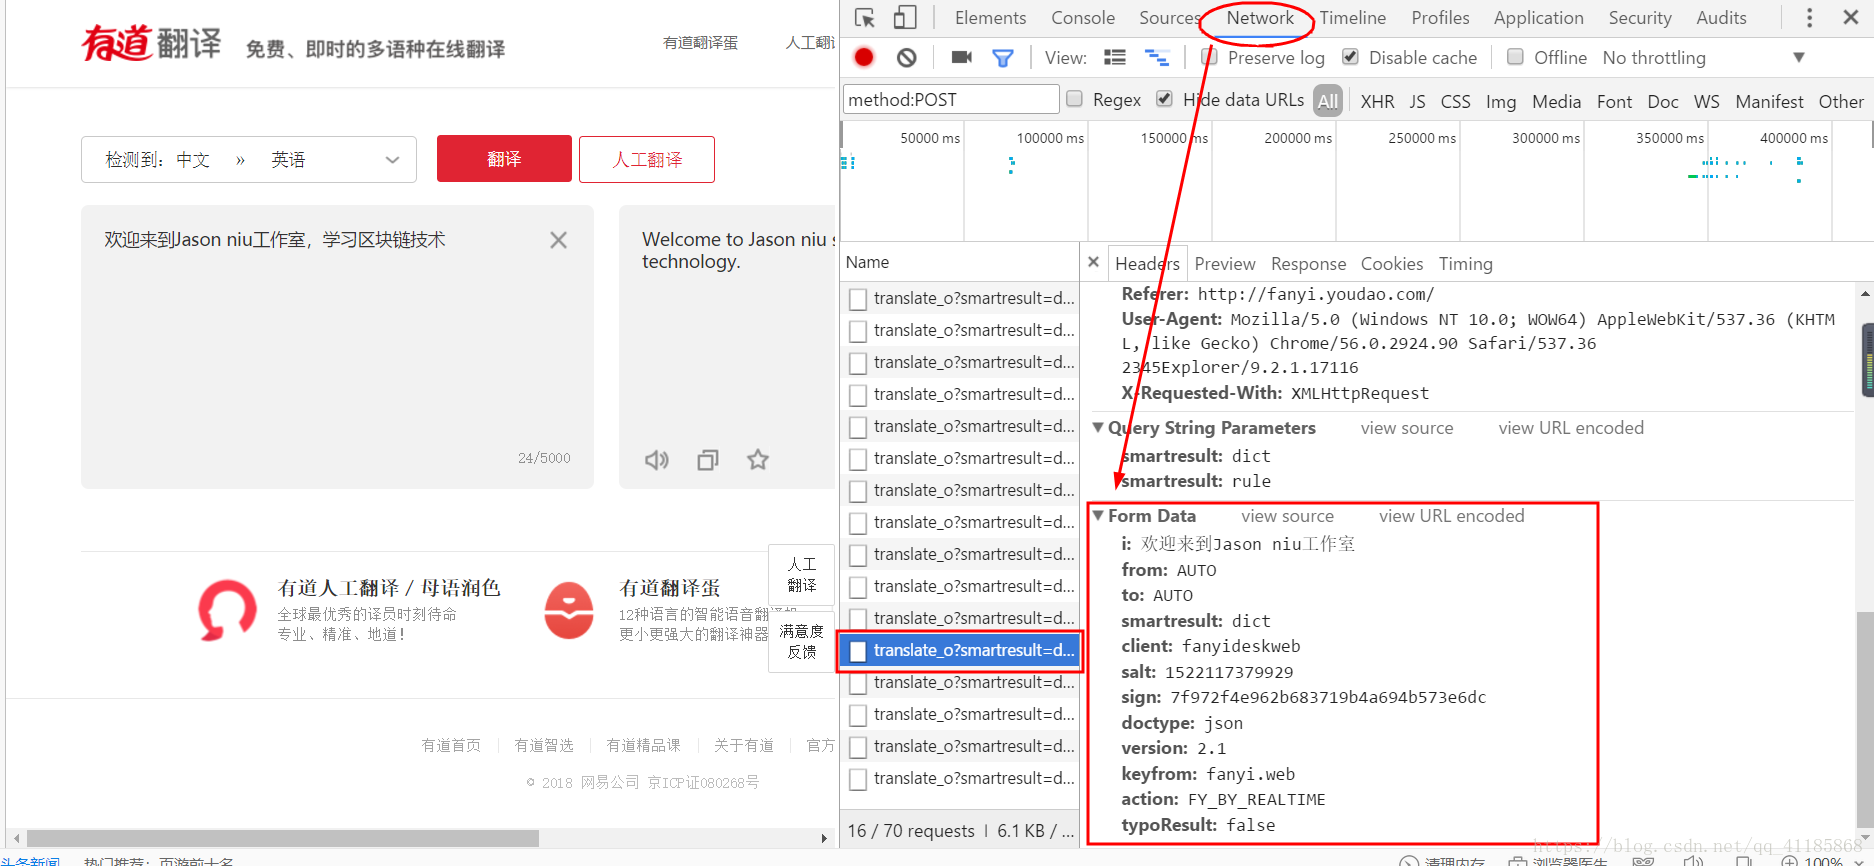
Task: Show the Preview tab of the request
Action: [1224, 264]
